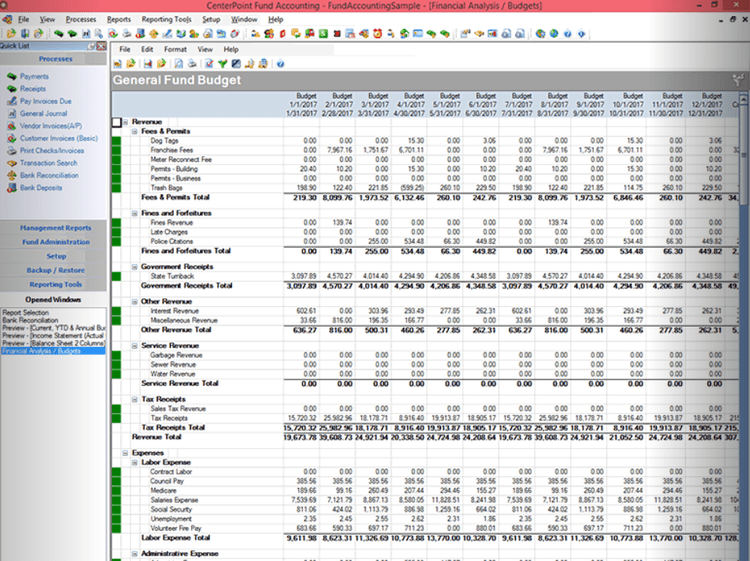
Task: Open the Processes menu in main menu bar
Action: coord(81,19)
